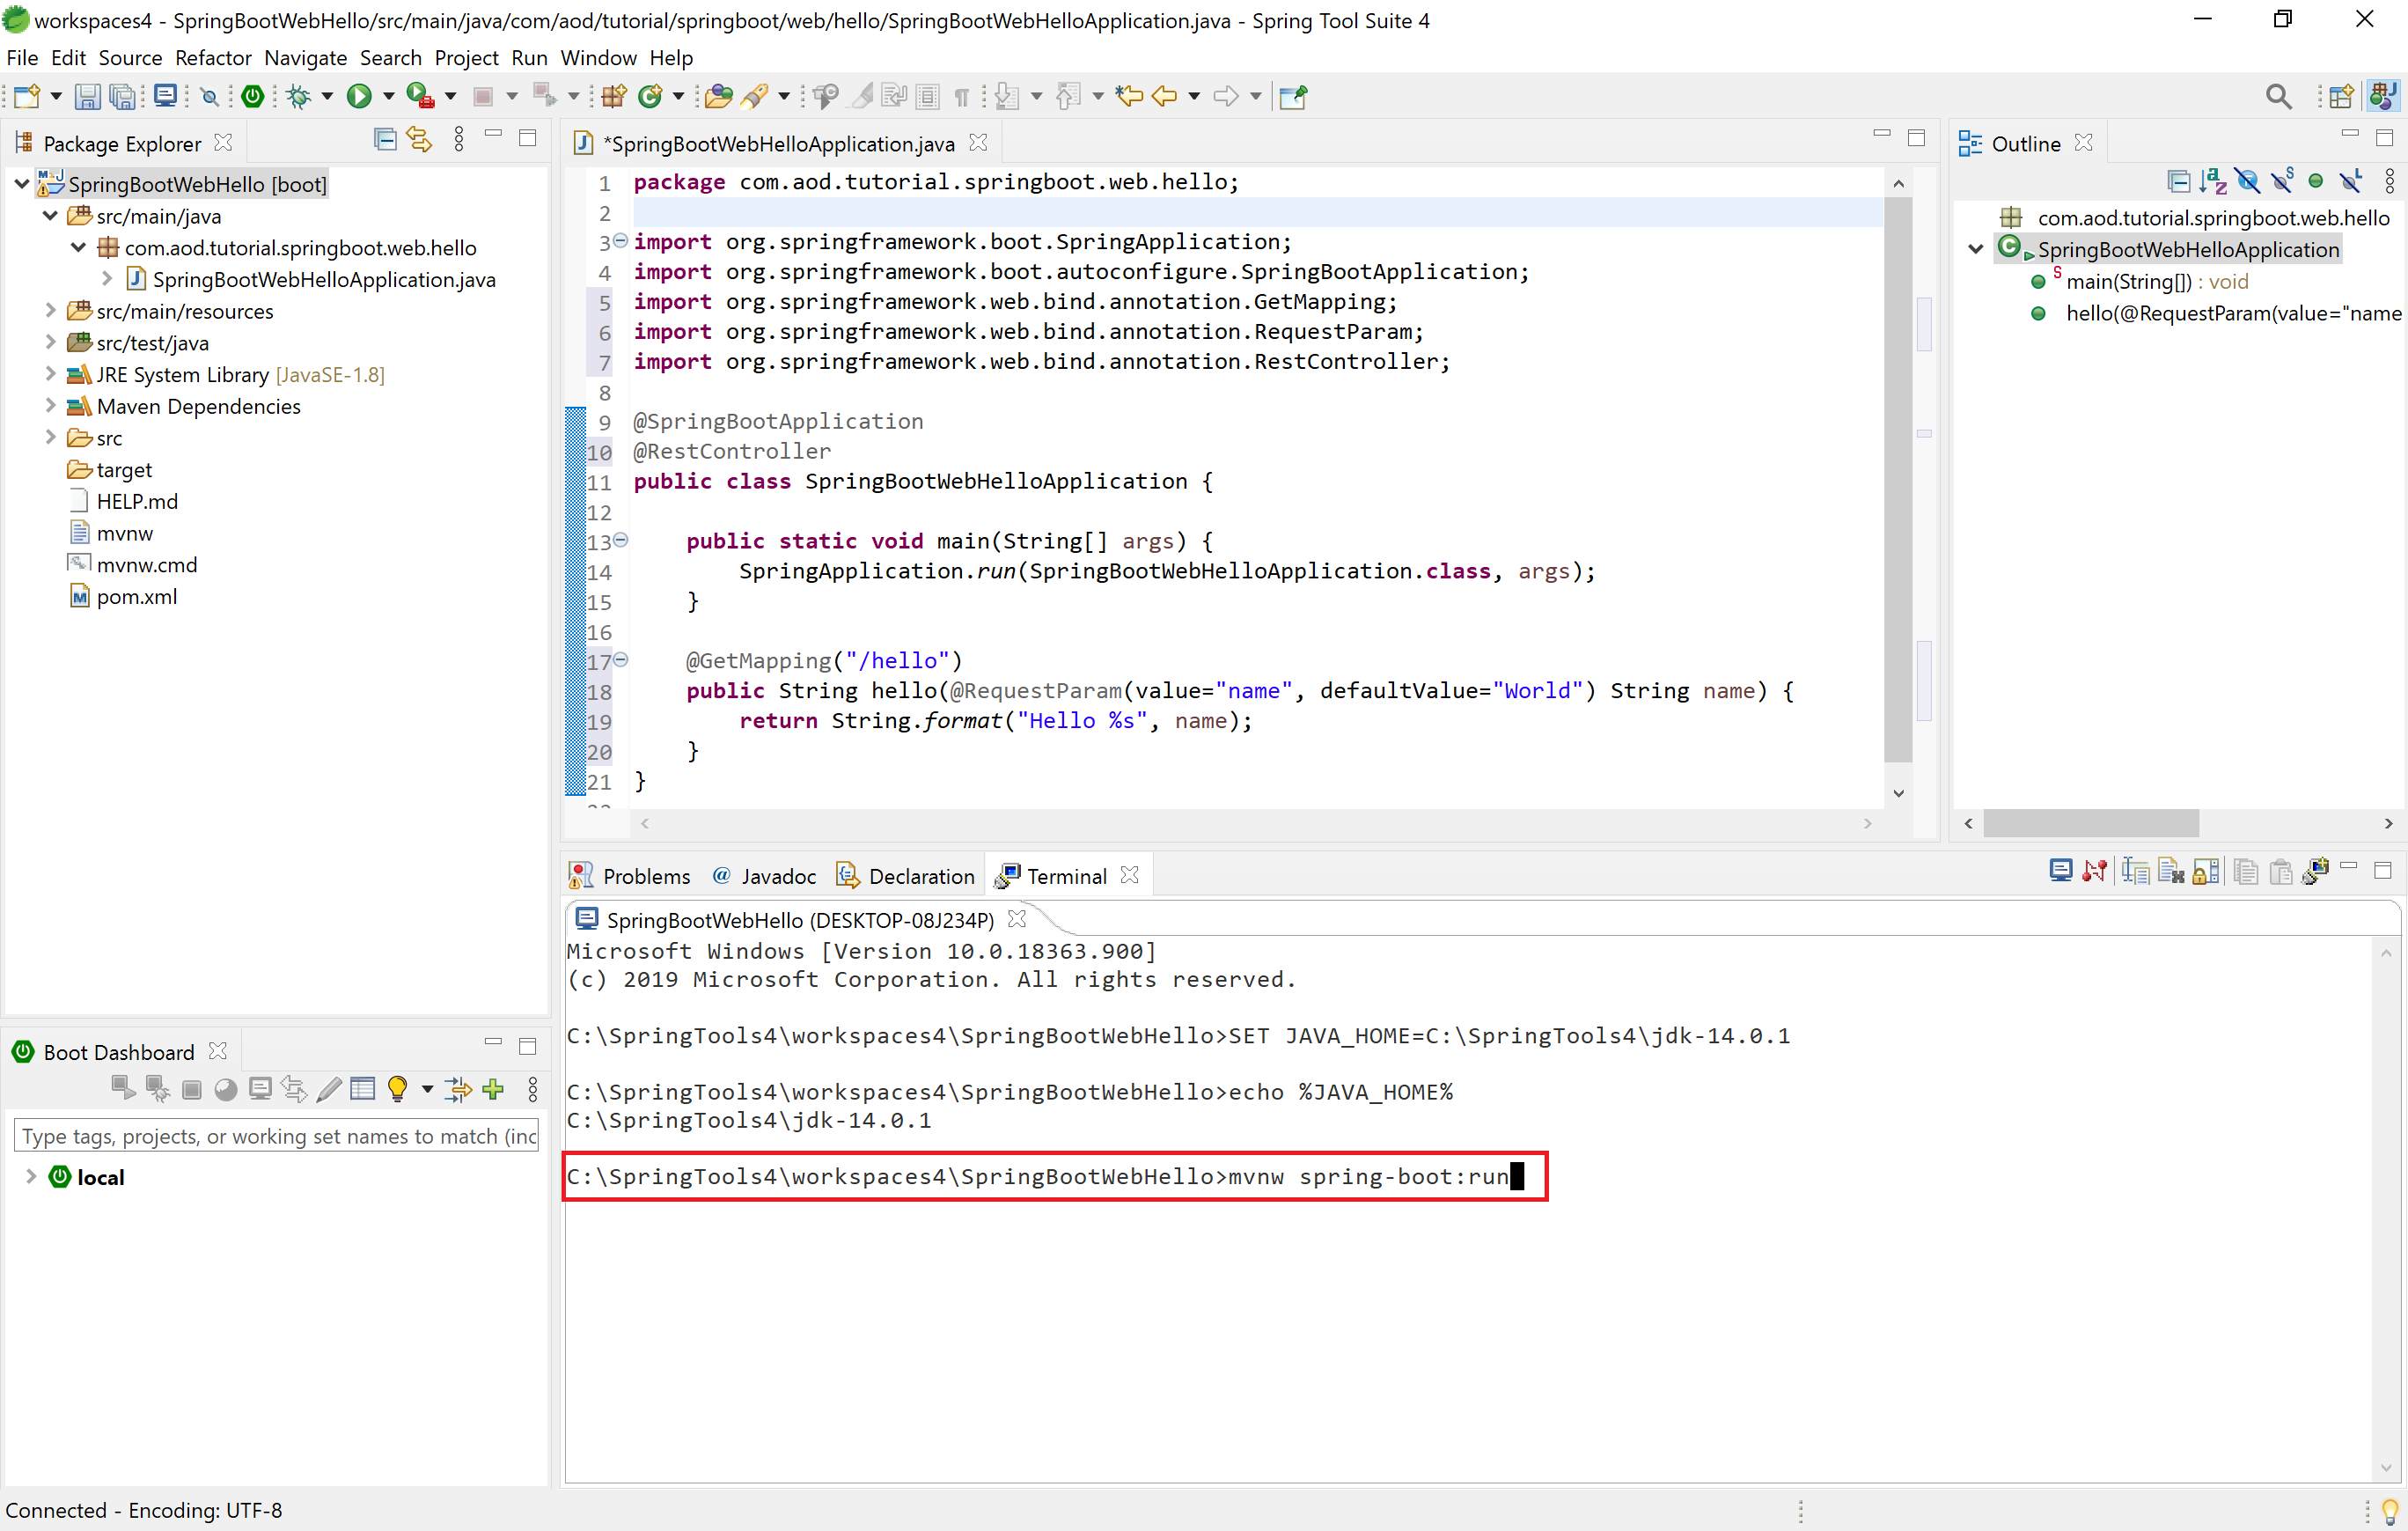Fold imports with line 3 collapse marker

[620, 241]
